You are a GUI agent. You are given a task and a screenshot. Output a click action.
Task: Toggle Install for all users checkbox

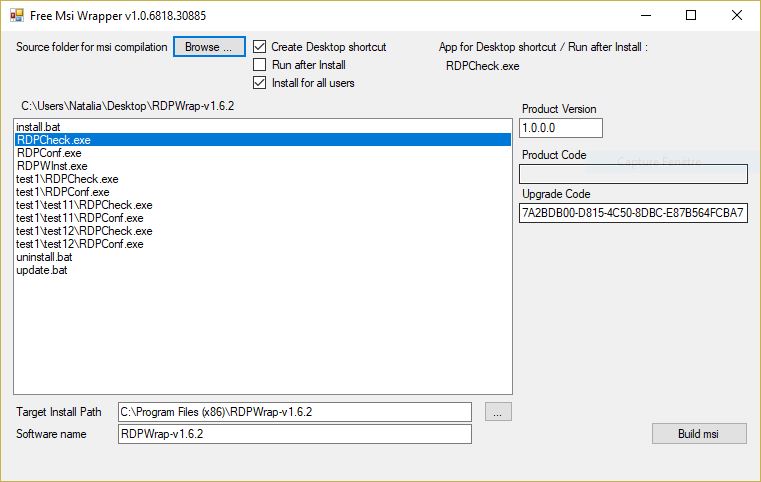pos(260,83)
